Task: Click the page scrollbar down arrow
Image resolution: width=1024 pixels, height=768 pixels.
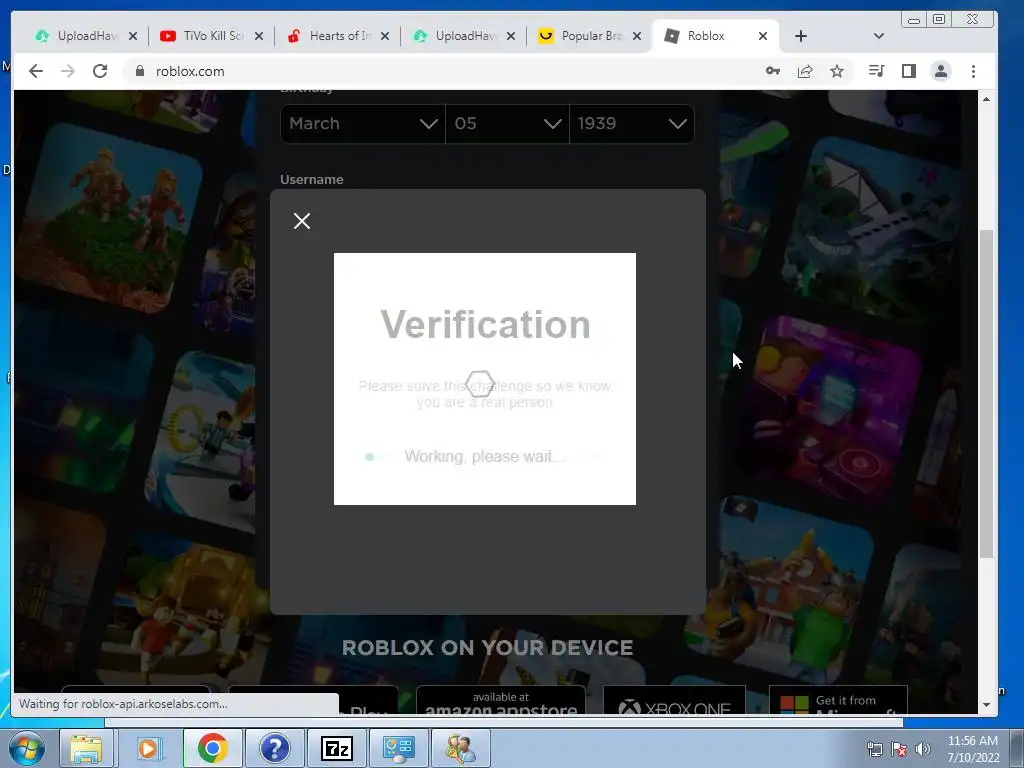Action: pos(986,705)
